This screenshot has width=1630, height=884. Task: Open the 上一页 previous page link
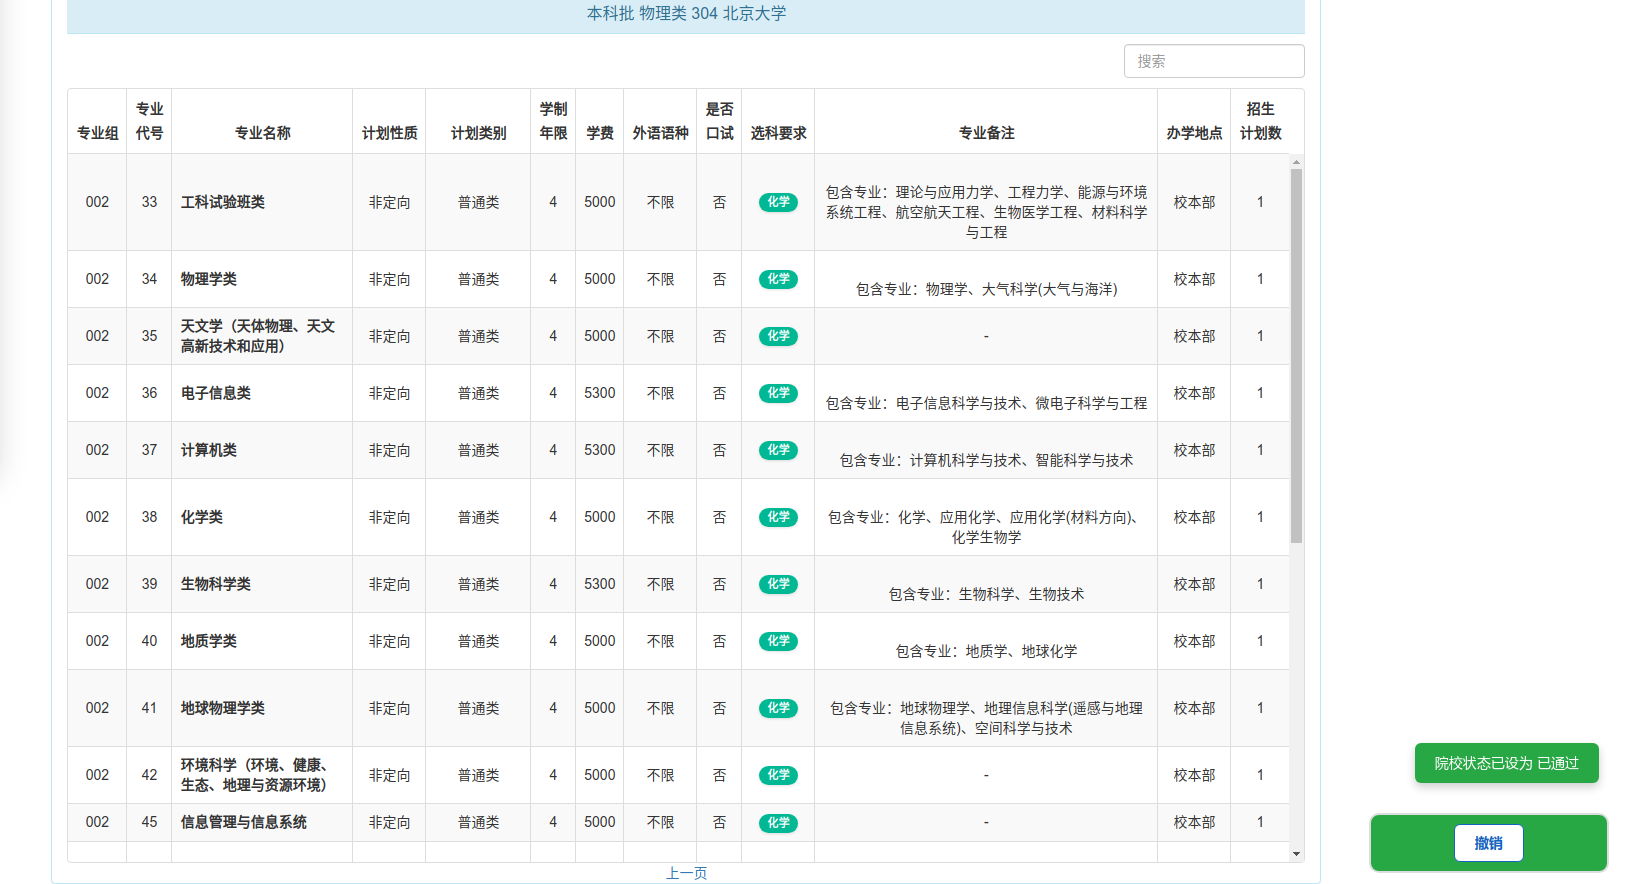click(686, 873)
